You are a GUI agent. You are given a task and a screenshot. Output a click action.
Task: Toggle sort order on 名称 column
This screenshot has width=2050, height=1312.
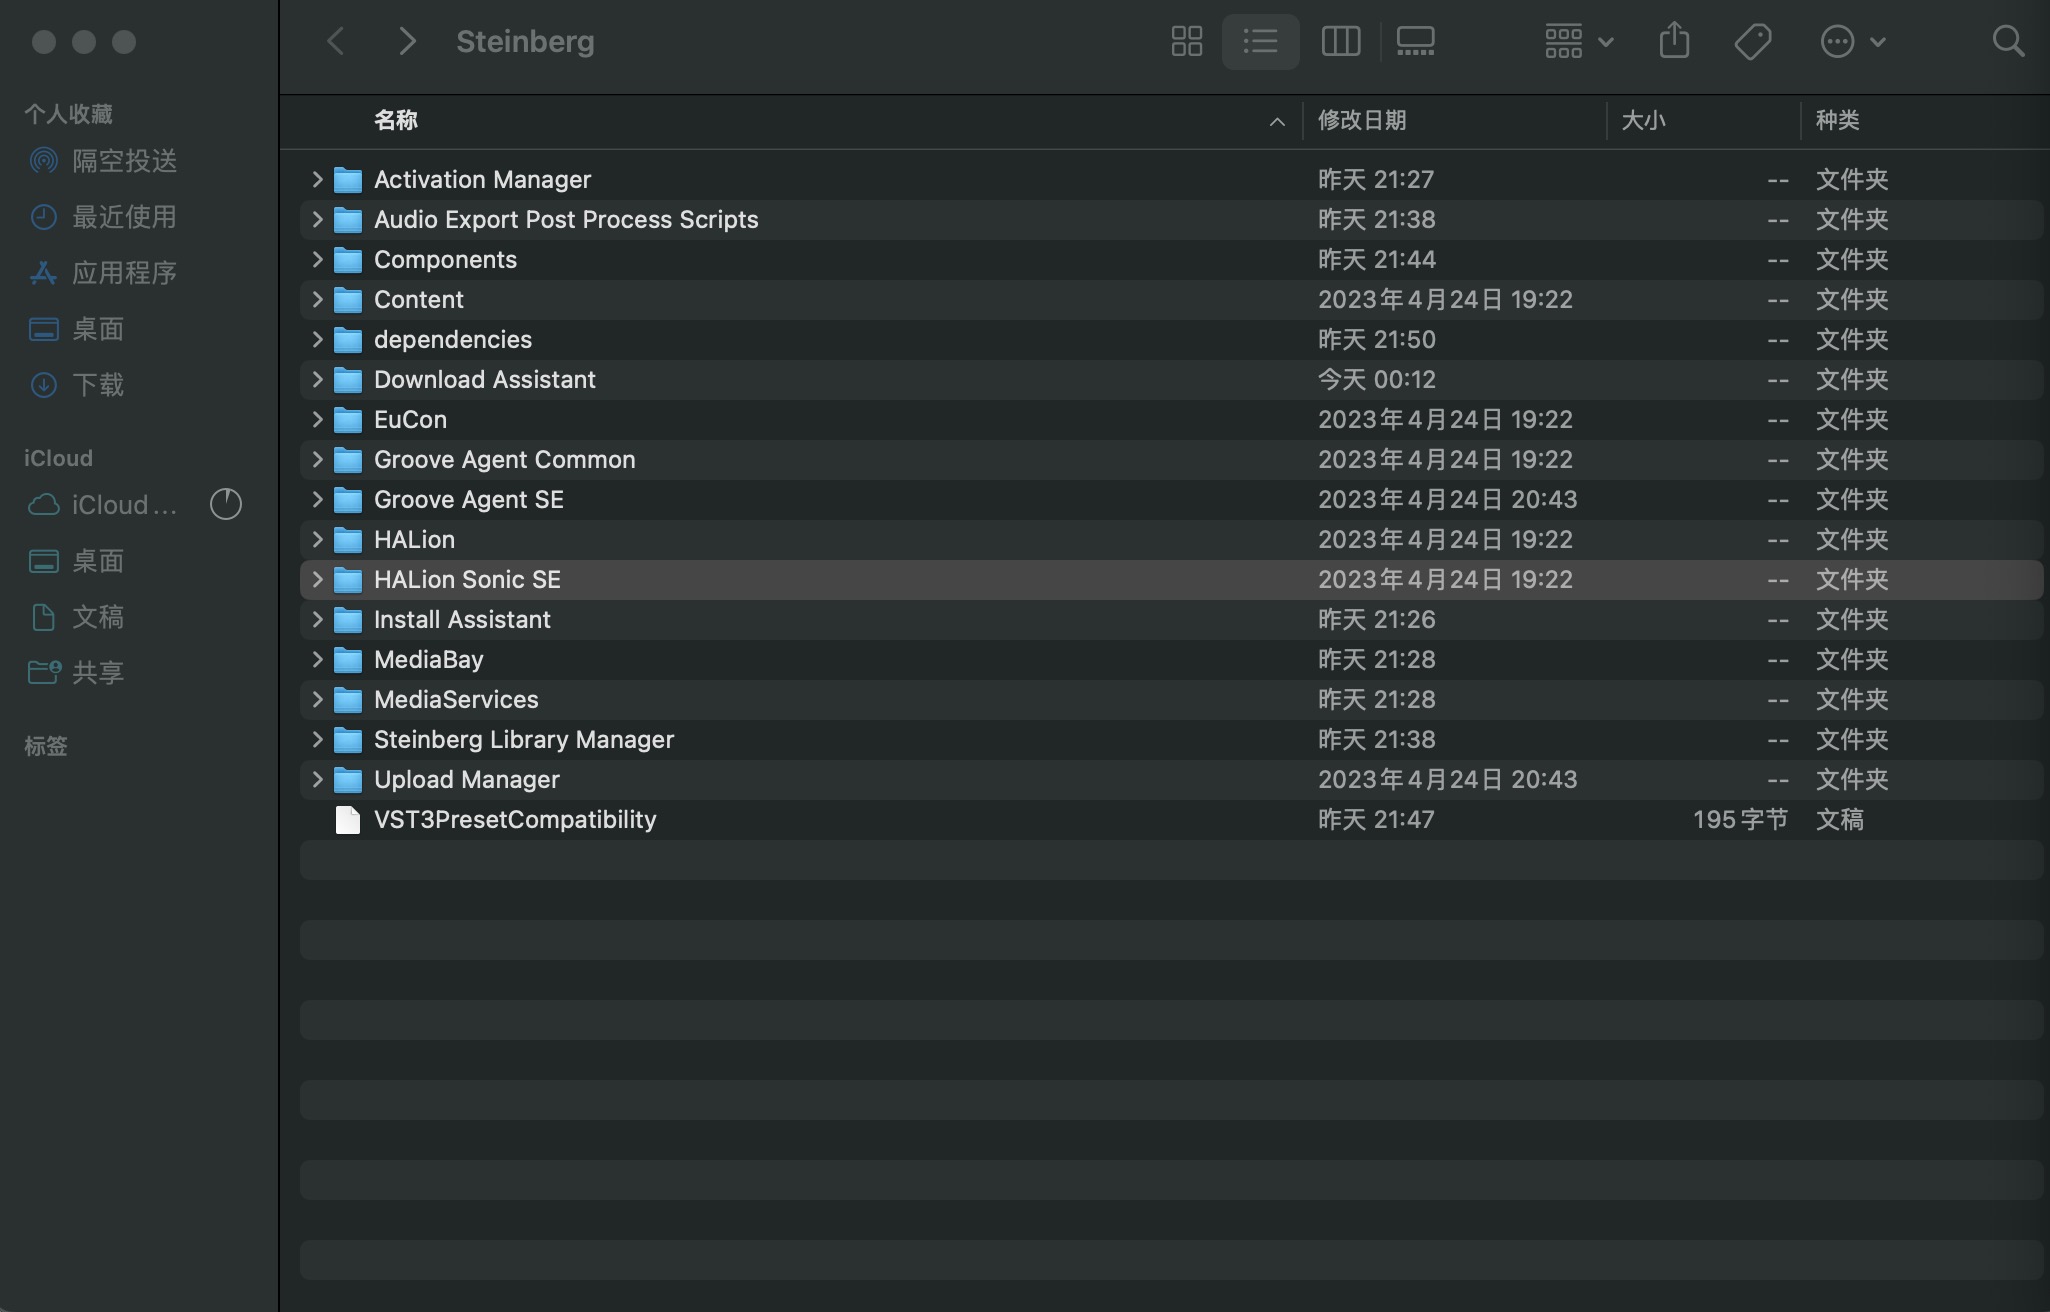click(396, 120)
